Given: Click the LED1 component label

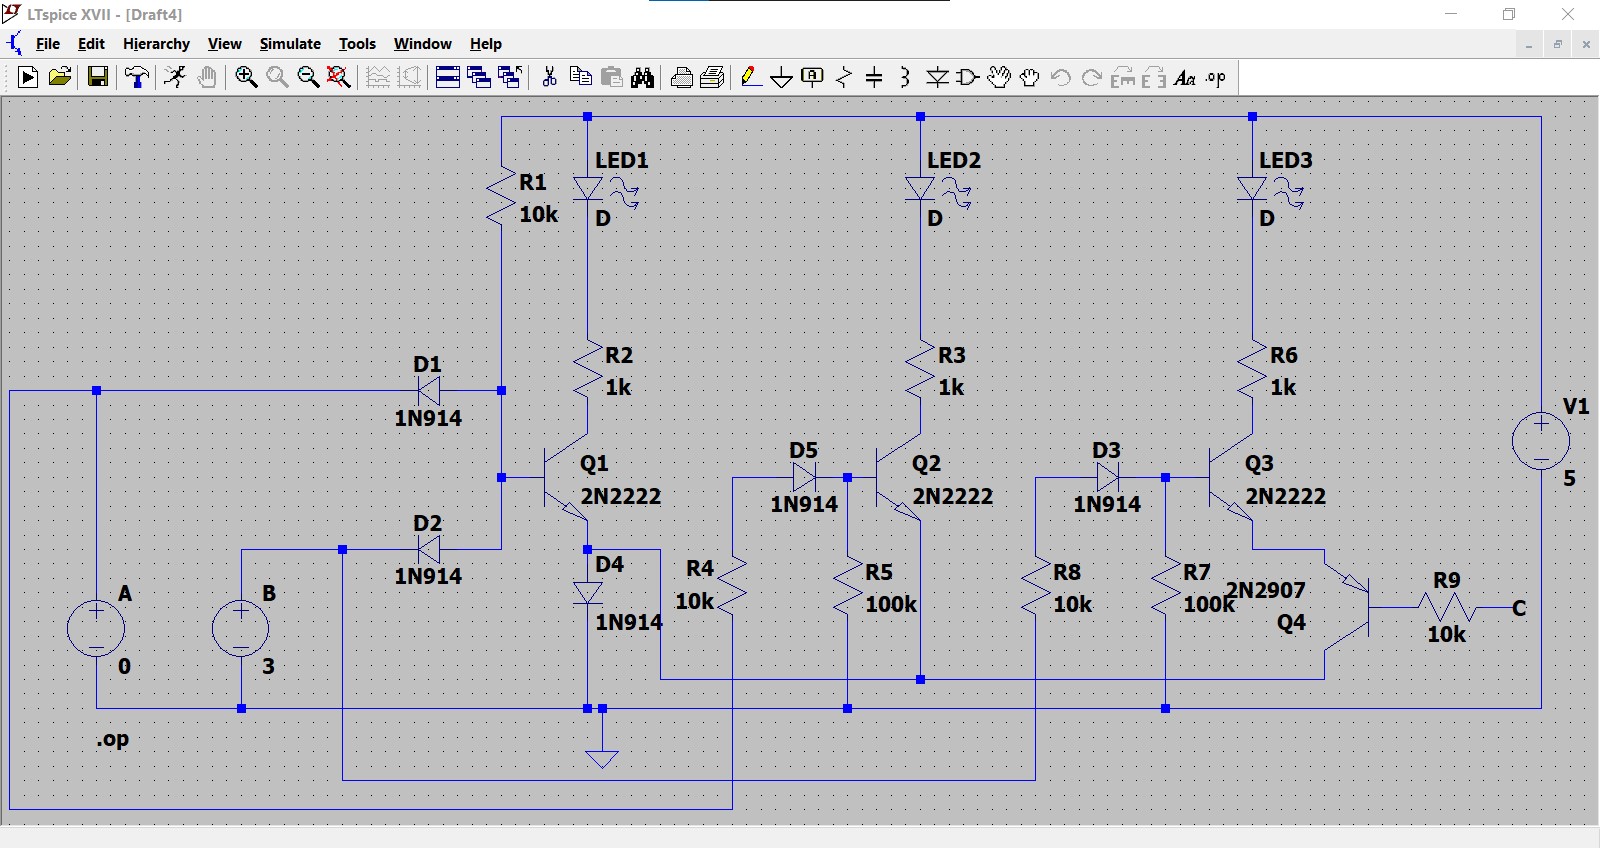Looking at the screenshot, I should tap(622, 160).
